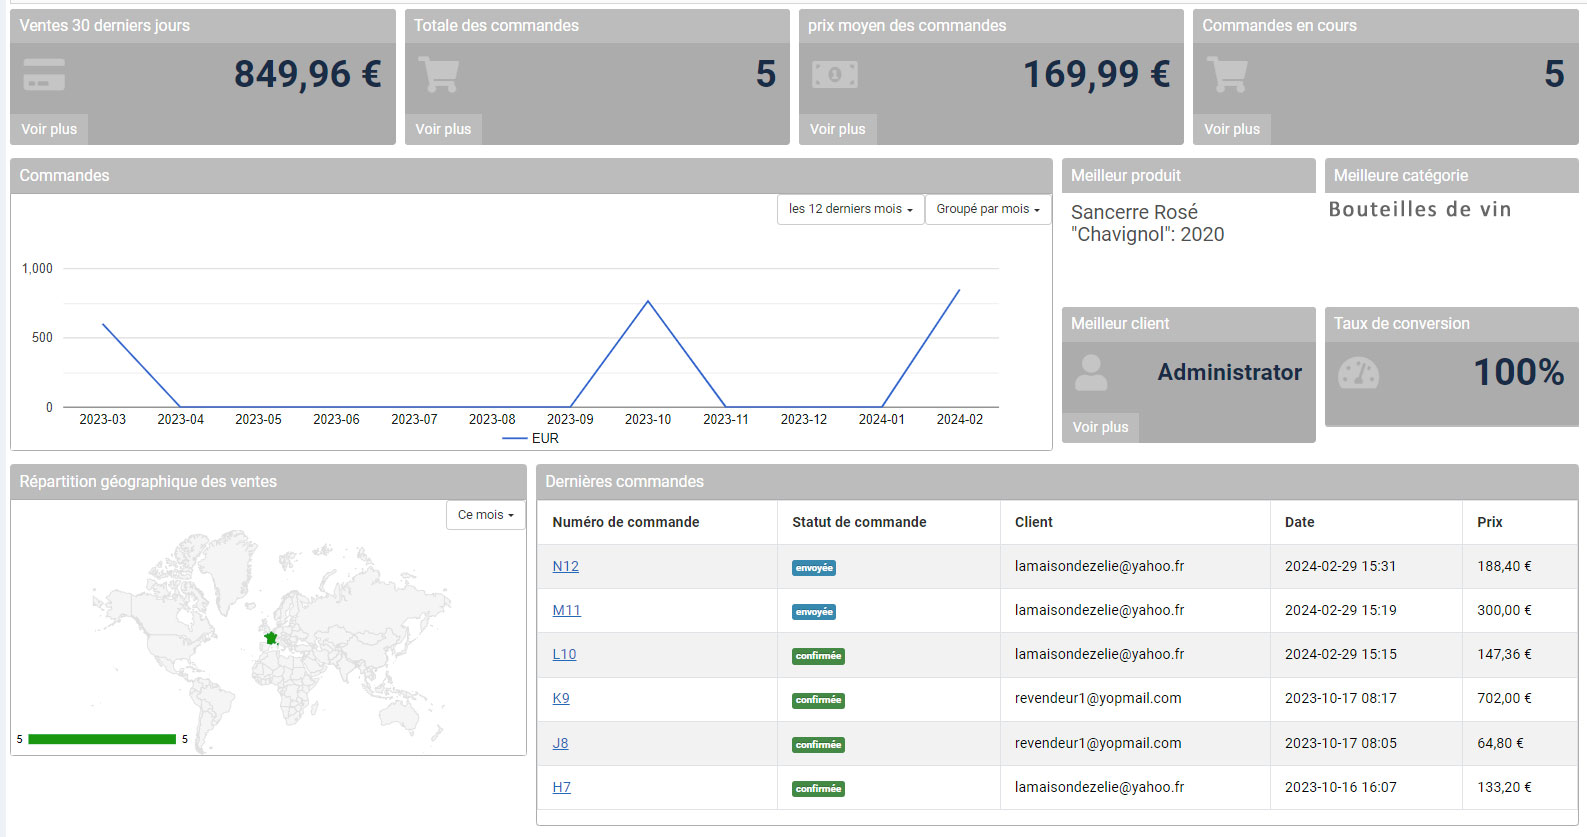Click the 'Date' column header
This screenshot has width=1587, height=837.
pos(1300,522)
